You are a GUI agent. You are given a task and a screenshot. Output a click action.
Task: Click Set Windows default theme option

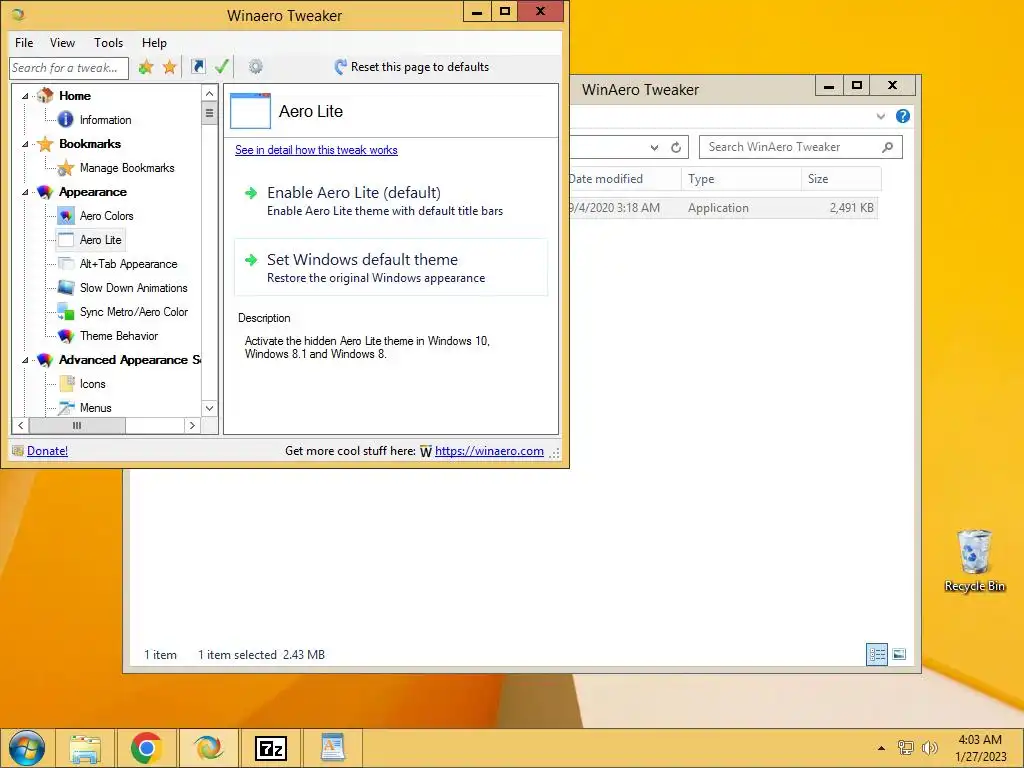click(391, 268)
